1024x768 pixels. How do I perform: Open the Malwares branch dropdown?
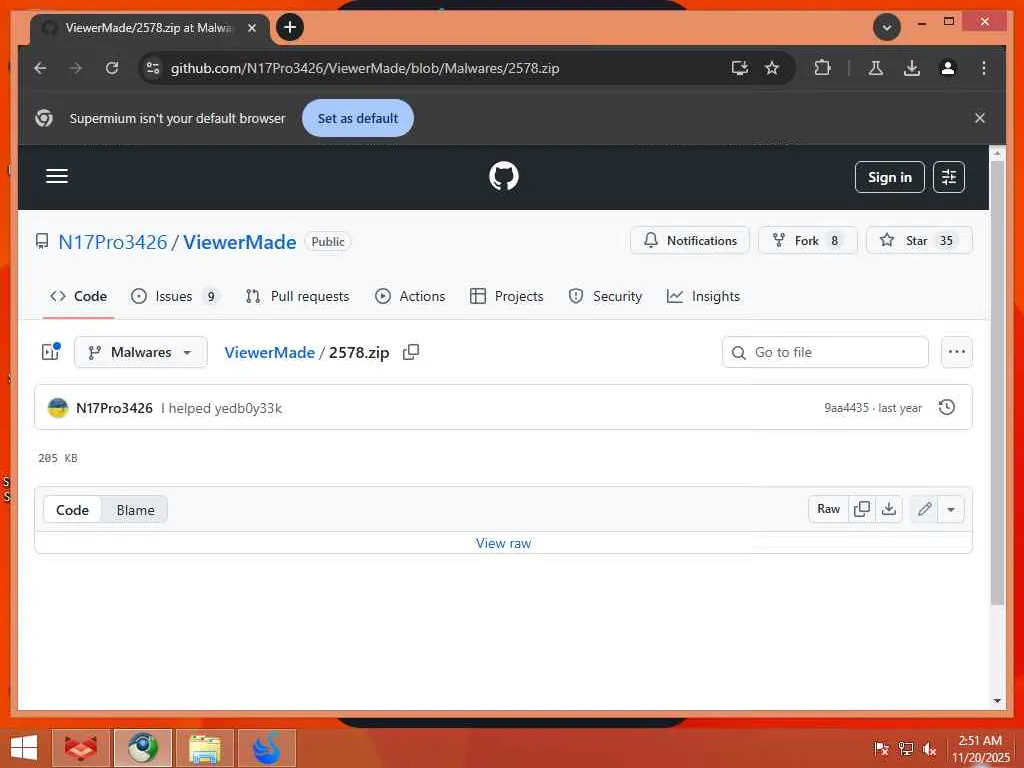point(141,352)
